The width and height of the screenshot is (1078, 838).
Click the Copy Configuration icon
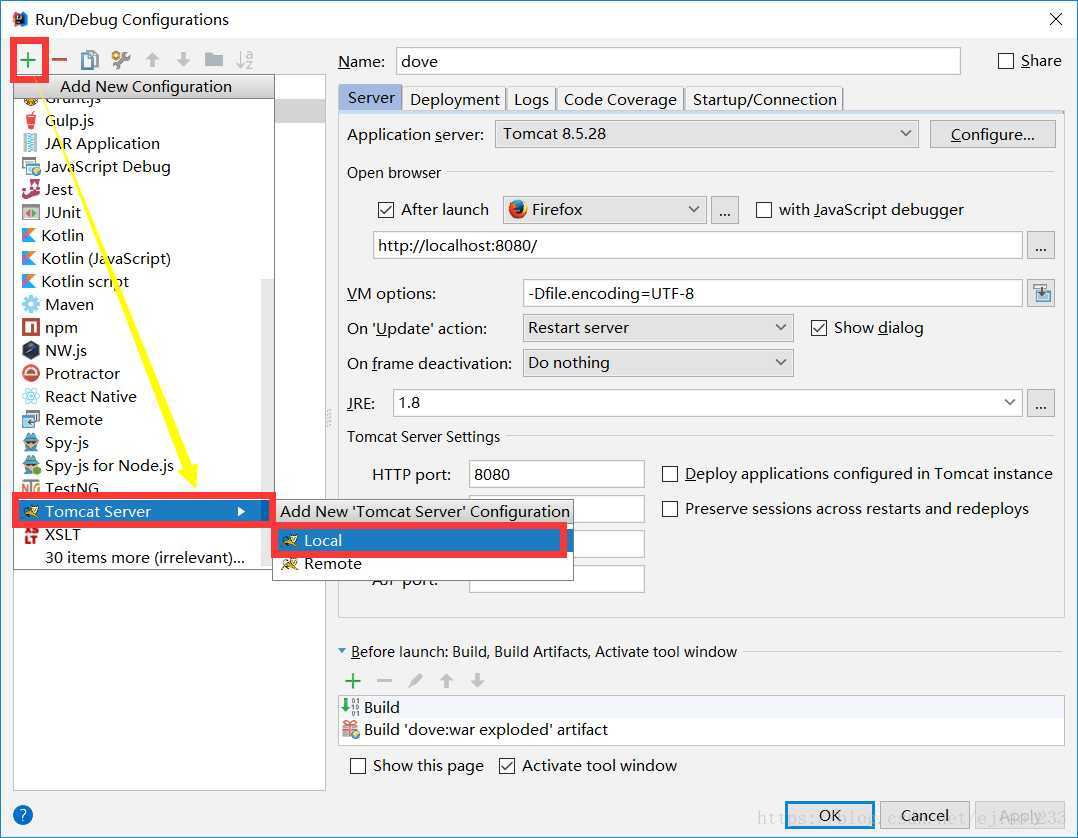click(89, 60)
